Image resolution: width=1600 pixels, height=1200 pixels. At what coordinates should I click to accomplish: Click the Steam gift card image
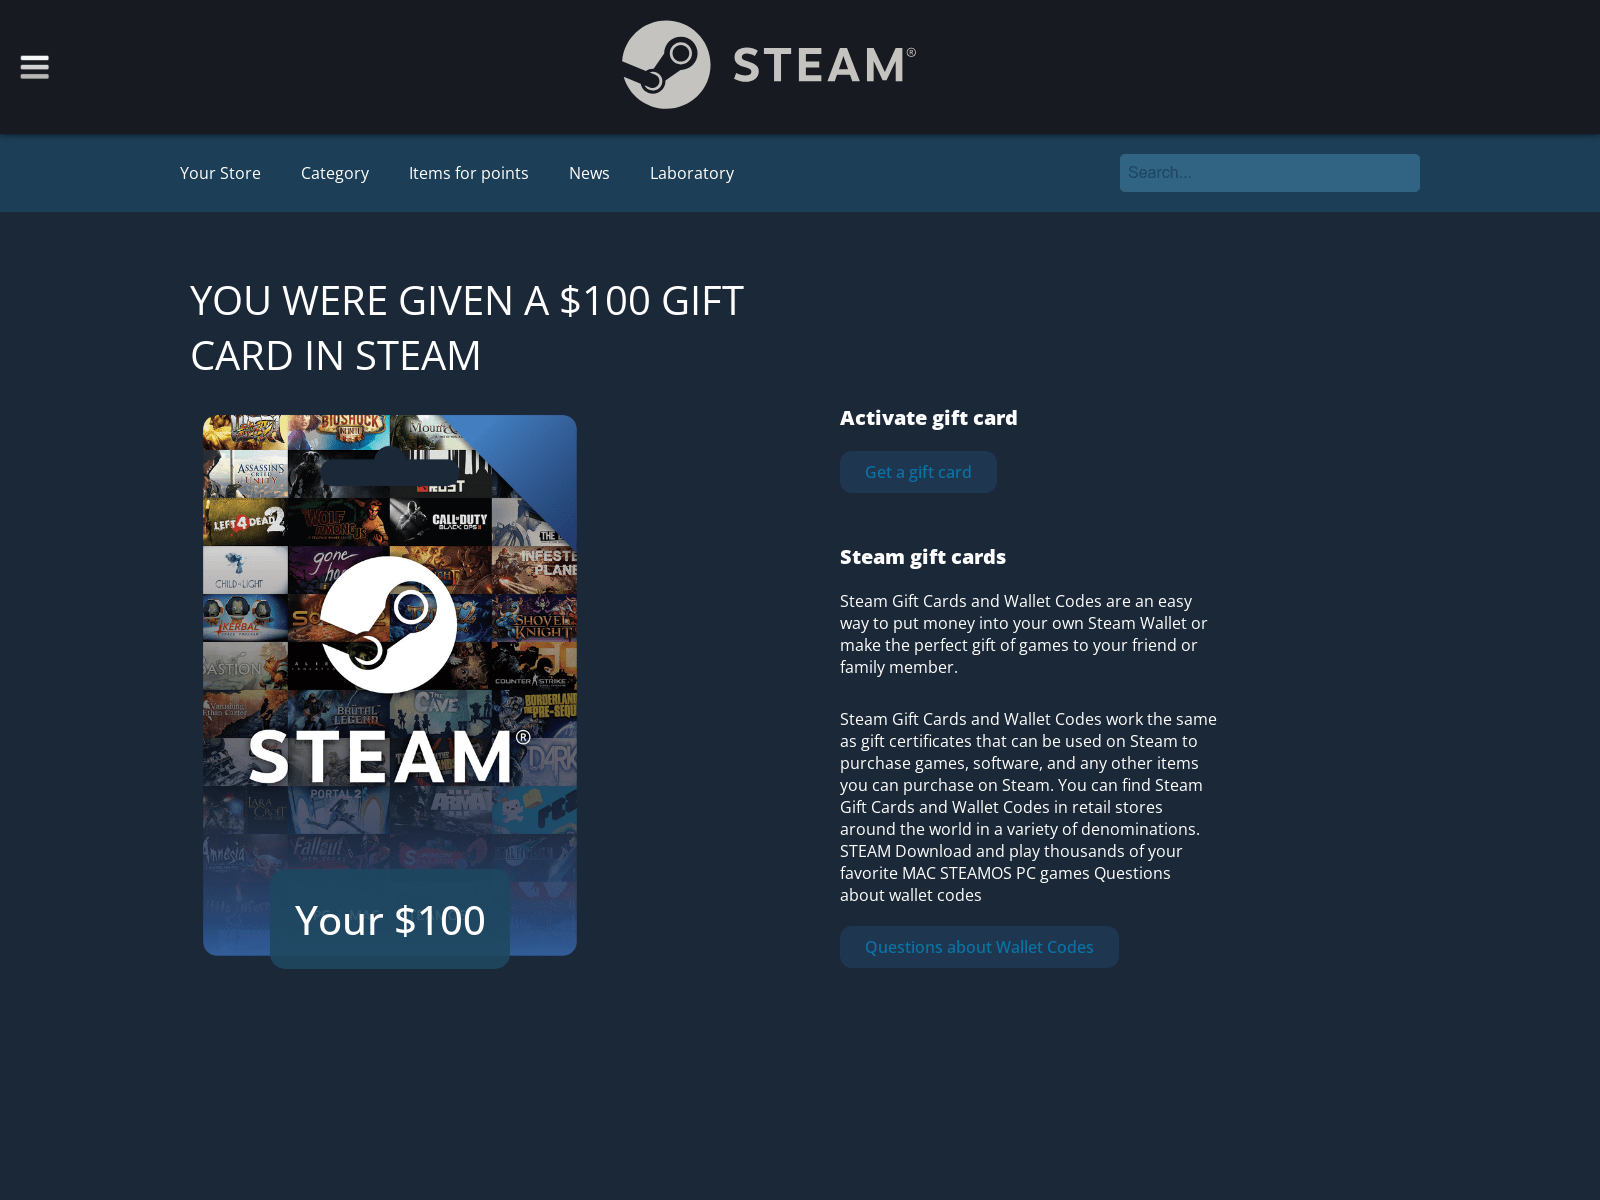pyautogui.click(x=390, y=685)
